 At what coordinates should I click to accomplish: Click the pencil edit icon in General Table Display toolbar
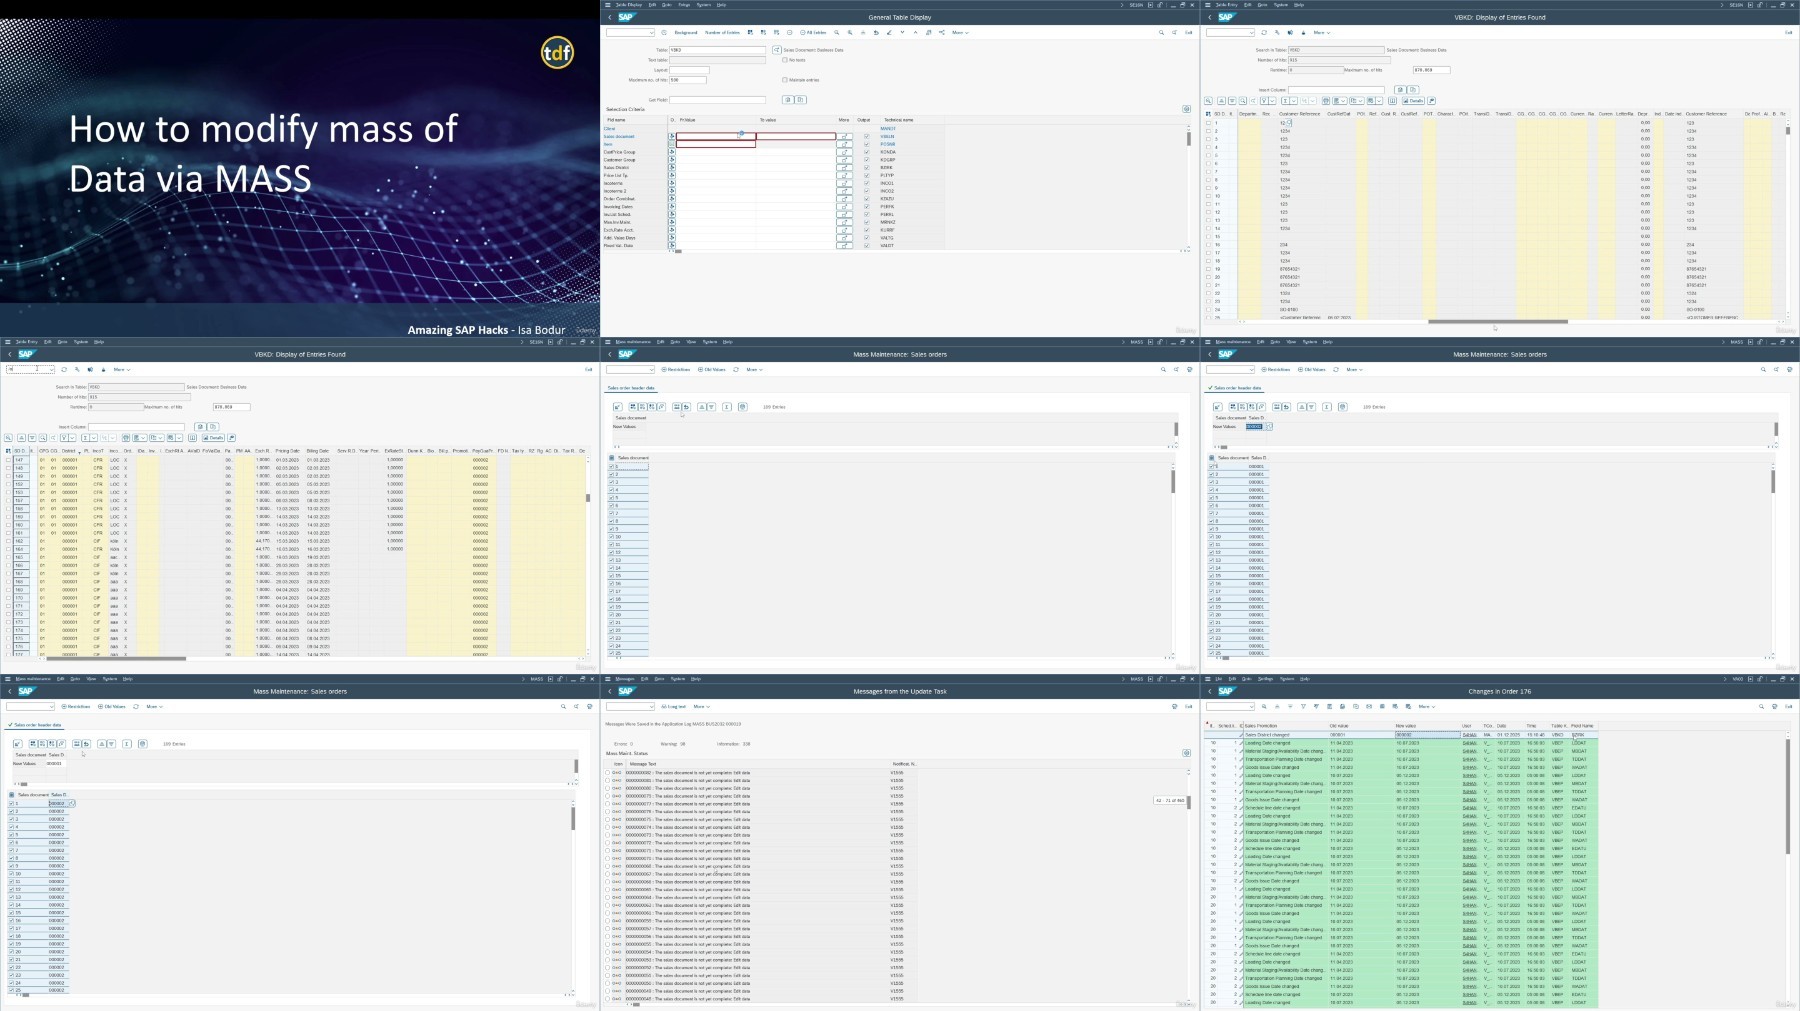click(x=889, y=32)
